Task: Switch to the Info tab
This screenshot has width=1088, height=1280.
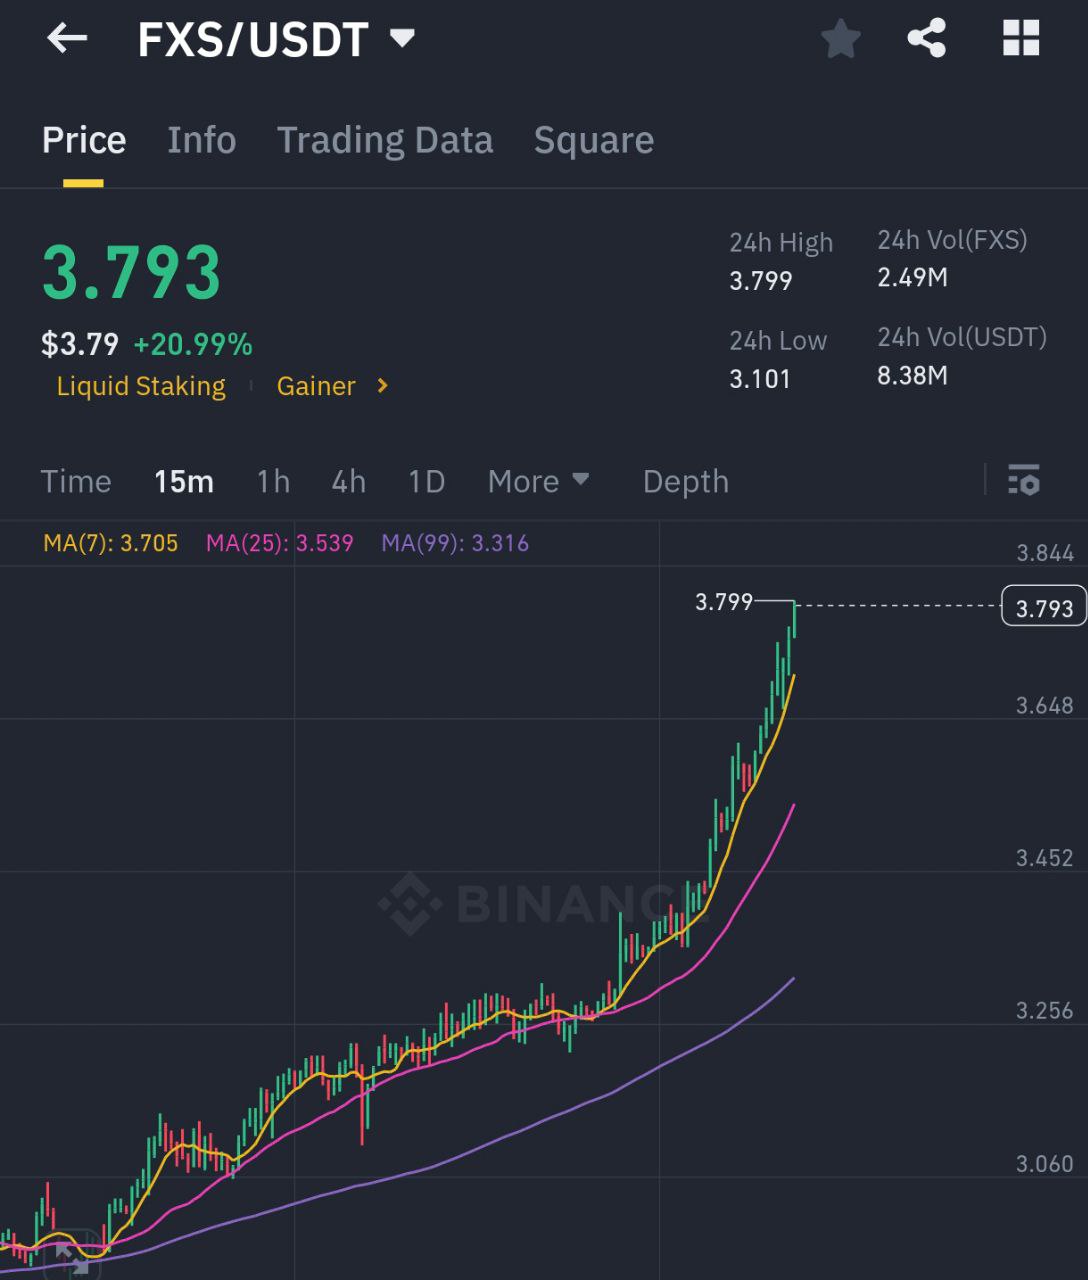Action: pos(202,140)
